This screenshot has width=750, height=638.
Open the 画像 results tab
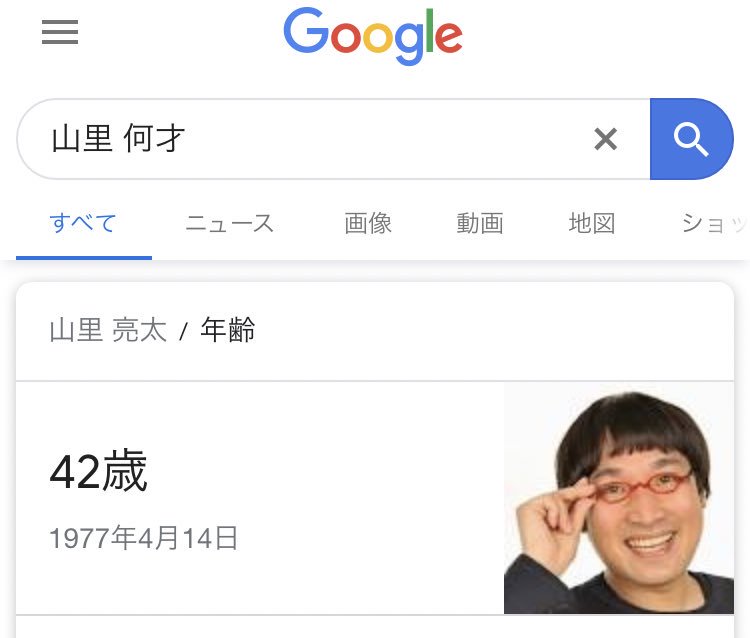368,223
